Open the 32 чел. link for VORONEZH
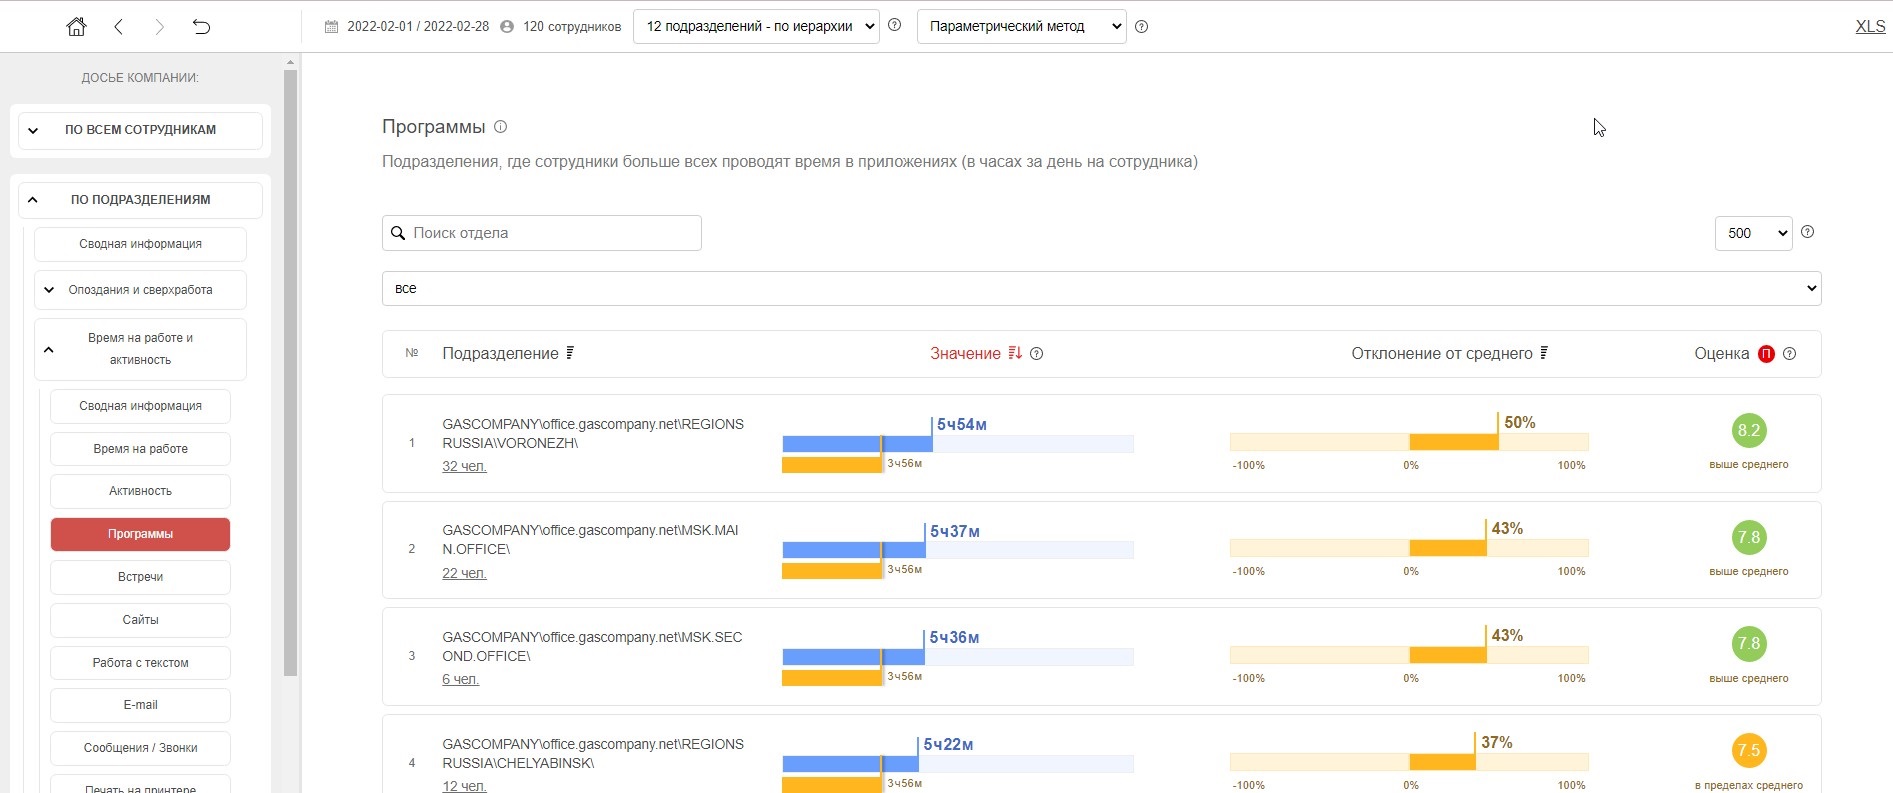Screen dimensions: 1893x793 click(x=464, y=466)
